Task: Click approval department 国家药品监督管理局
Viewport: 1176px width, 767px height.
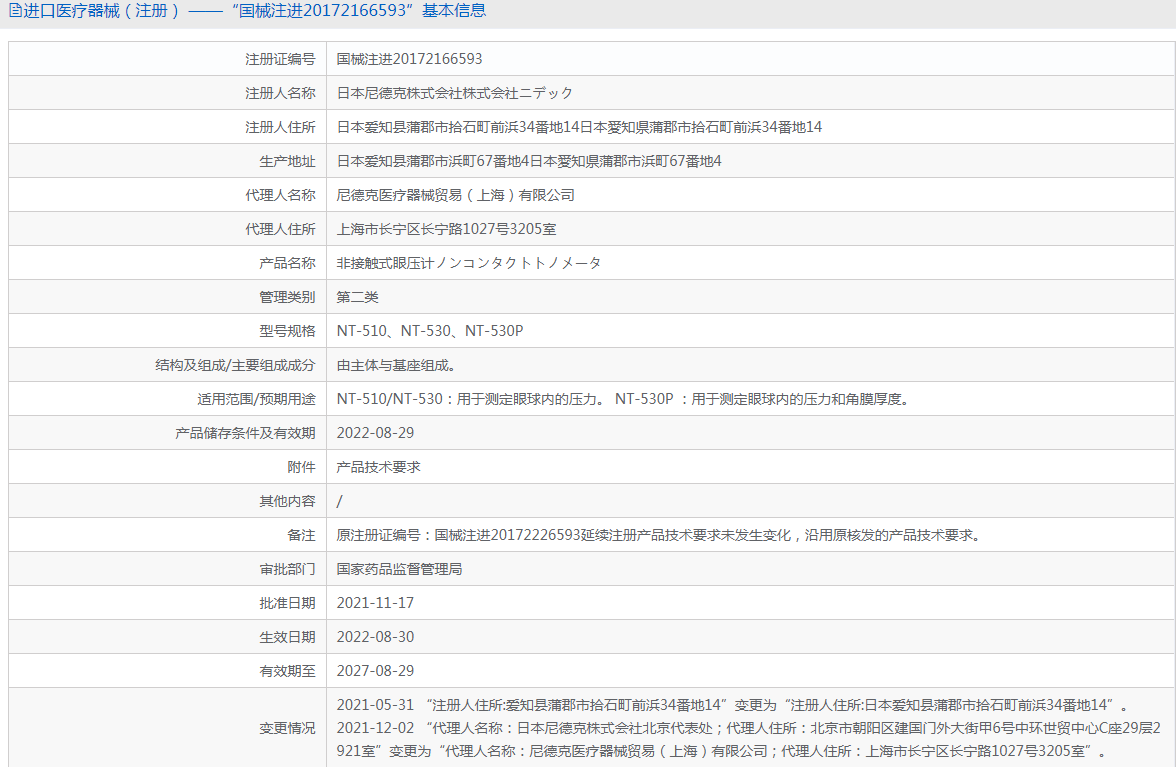Action: point(400,569)
